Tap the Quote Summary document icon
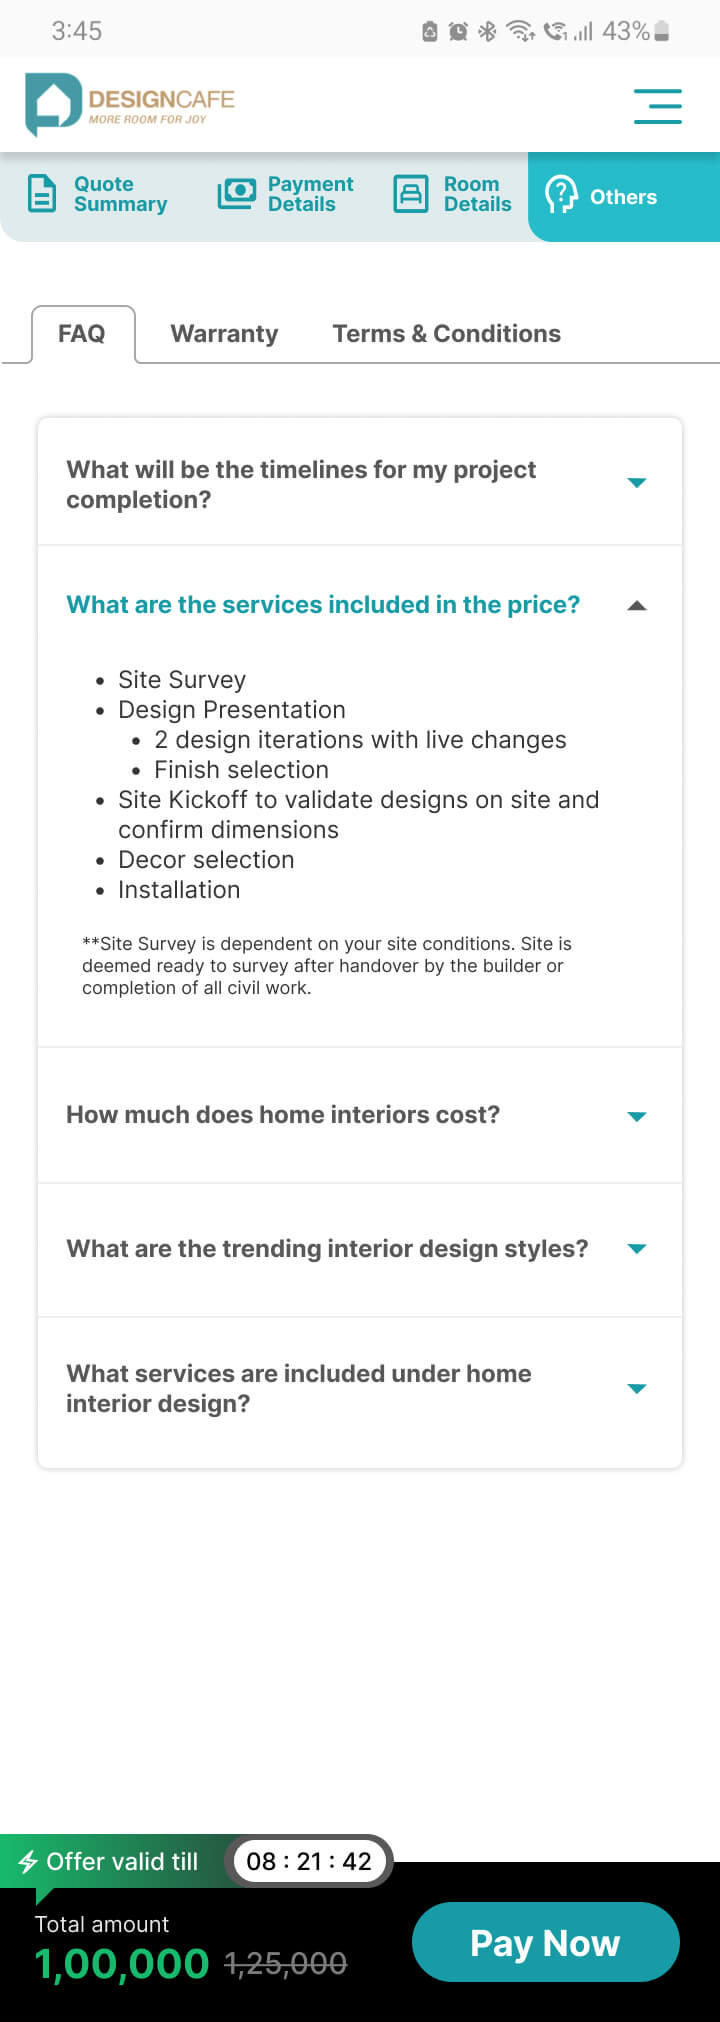Viewport: 720px width, 2022px height. tap(42, 194)
